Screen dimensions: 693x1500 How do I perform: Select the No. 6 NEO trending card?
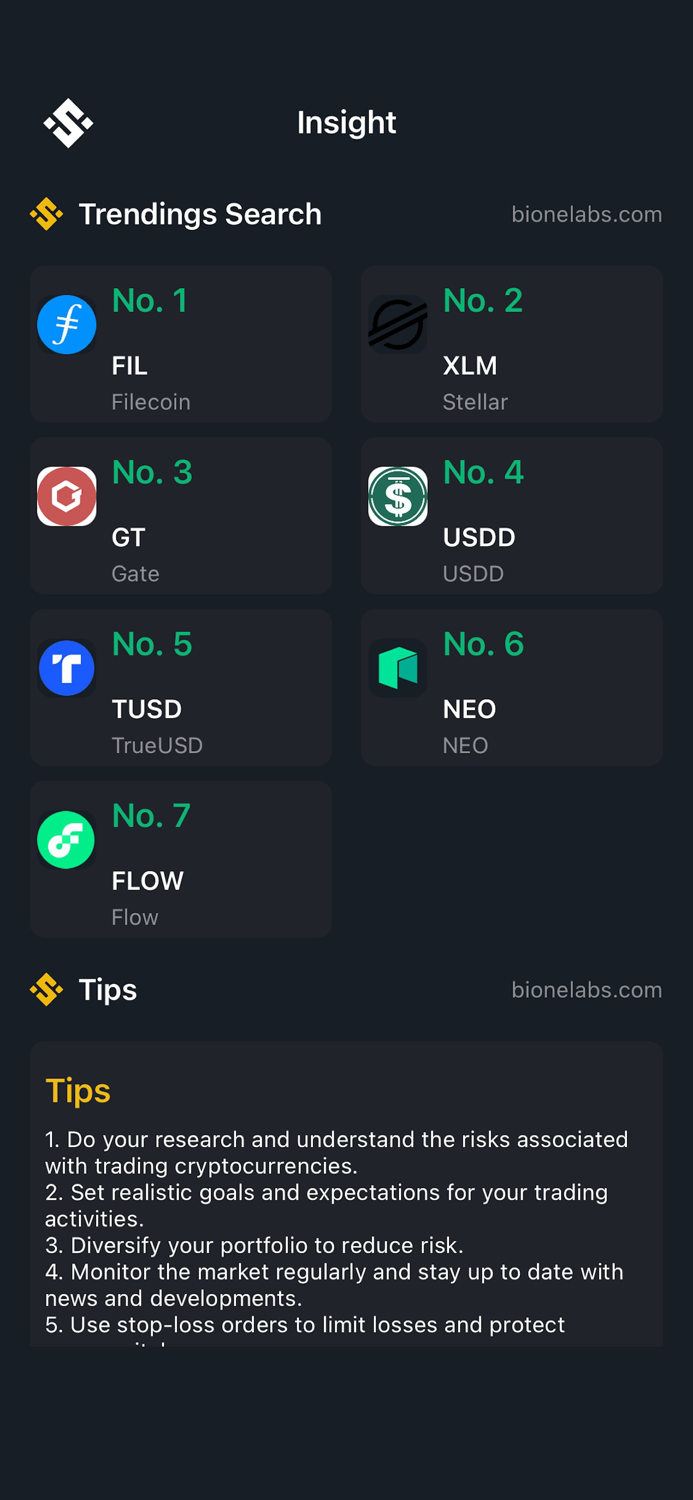(511, 687)
